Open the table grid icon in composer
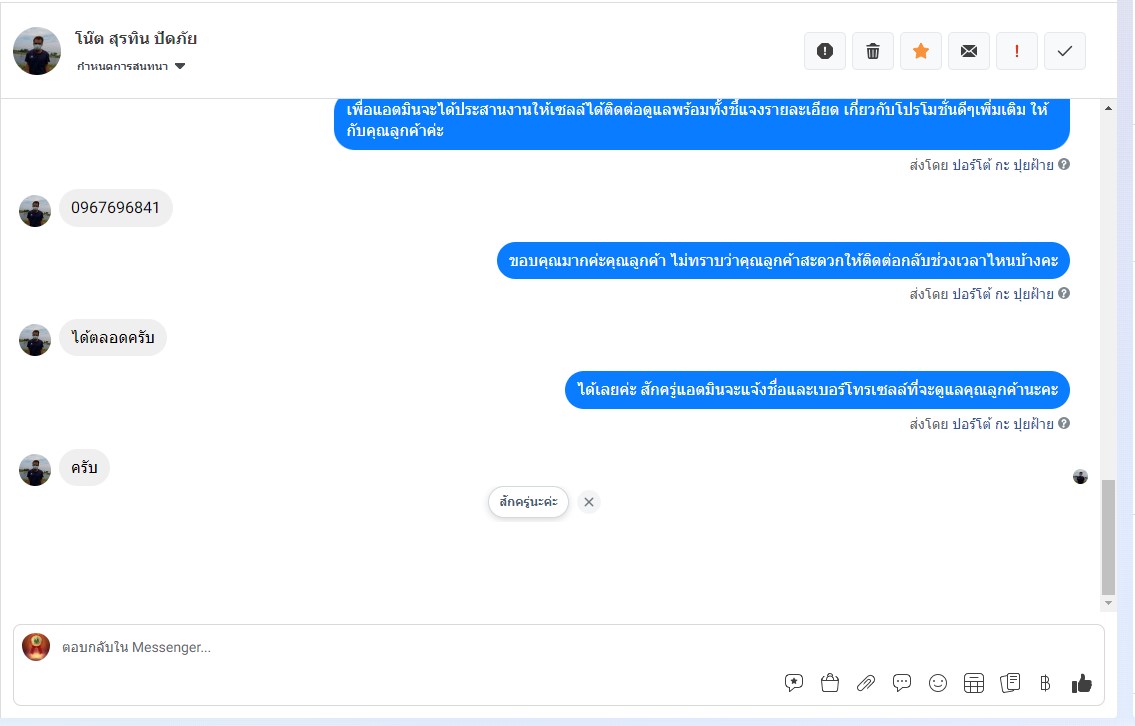 974,683
